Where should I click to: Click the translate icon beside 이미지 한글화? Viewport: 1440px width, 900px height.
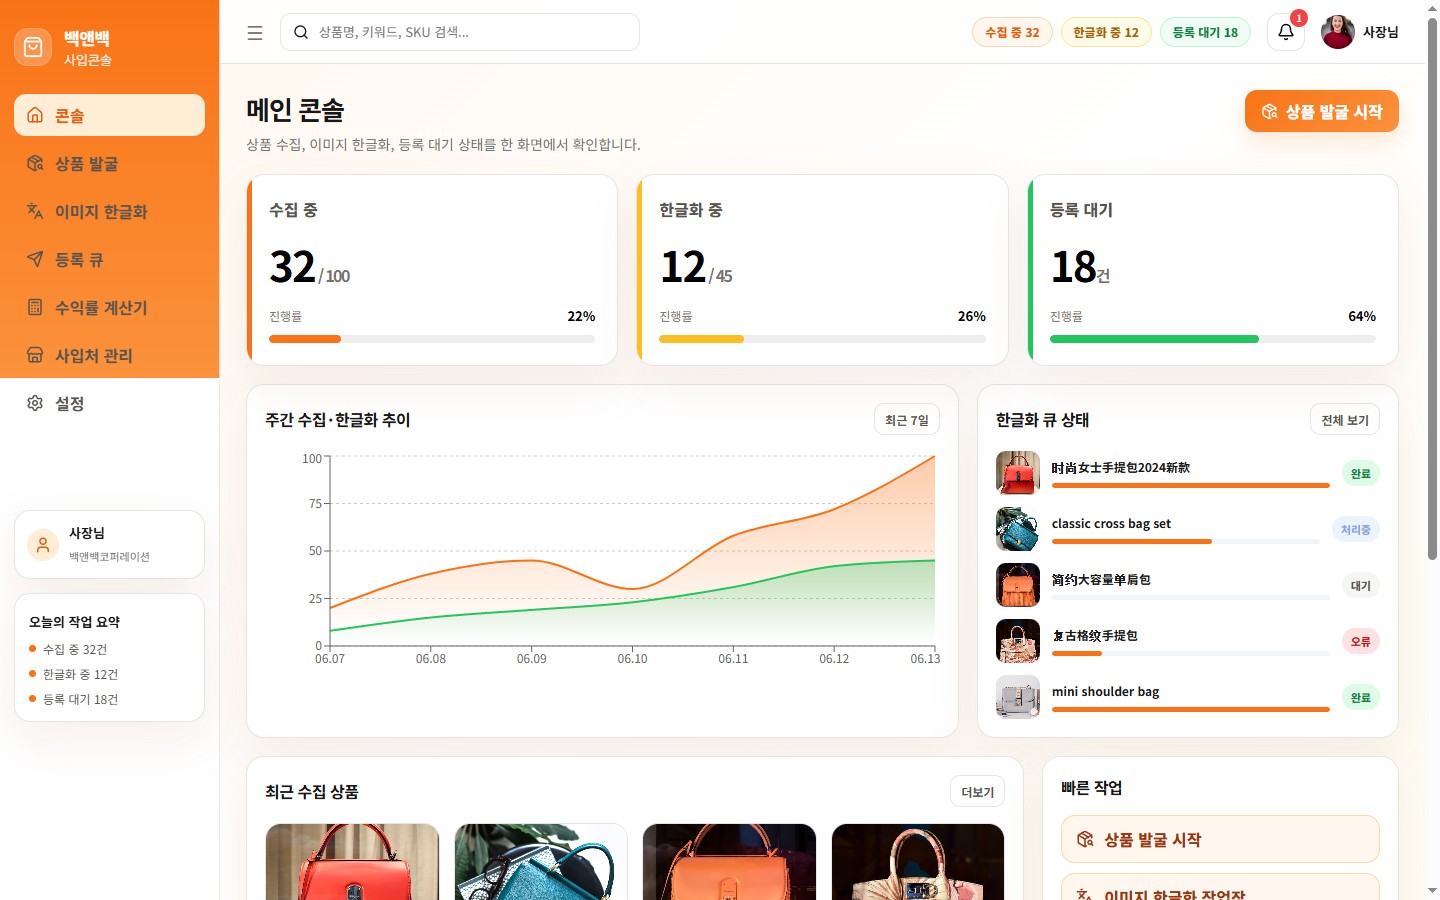[35, 211]
